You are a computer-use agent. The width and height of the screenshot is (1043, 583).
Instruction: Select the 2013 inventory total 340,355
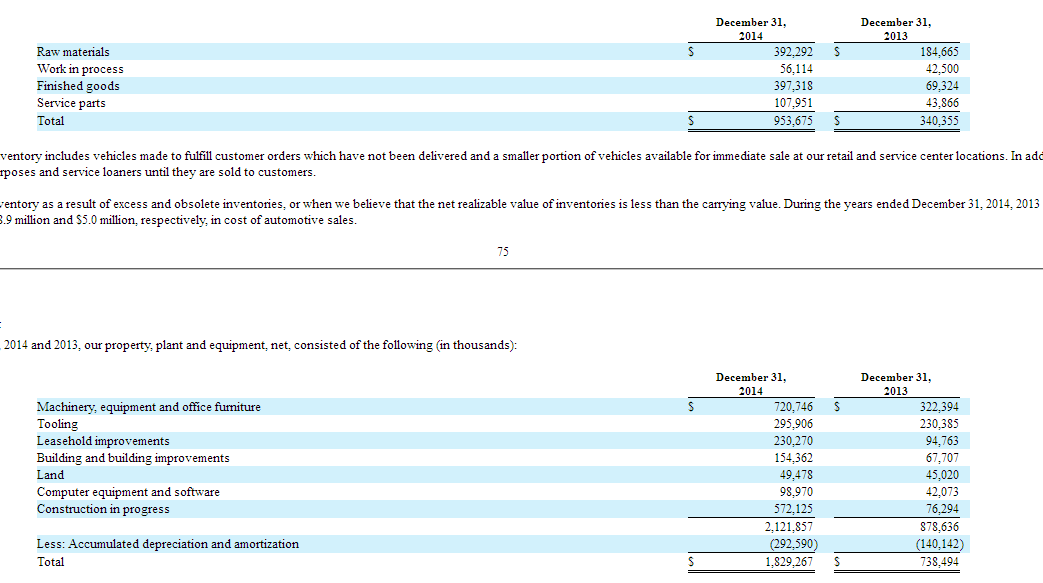(x=938, y=121)
